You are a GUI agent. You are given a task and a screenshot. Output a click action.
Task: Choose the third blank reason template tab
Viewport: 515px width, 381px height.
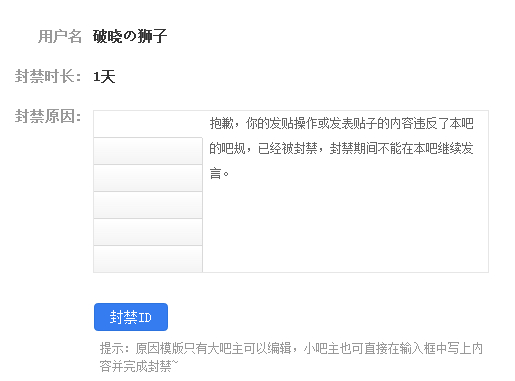pyautogui.click(x=148, y=178)
